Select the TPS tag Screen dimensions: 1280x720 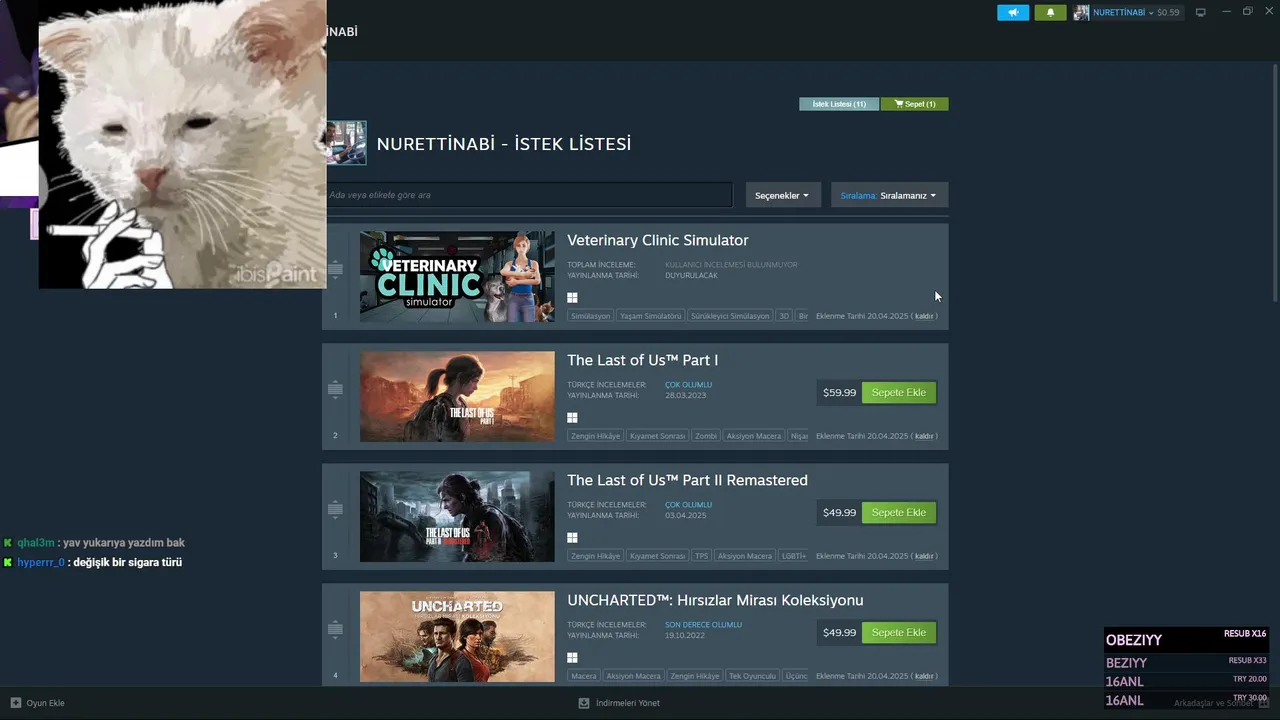(701, 556)
